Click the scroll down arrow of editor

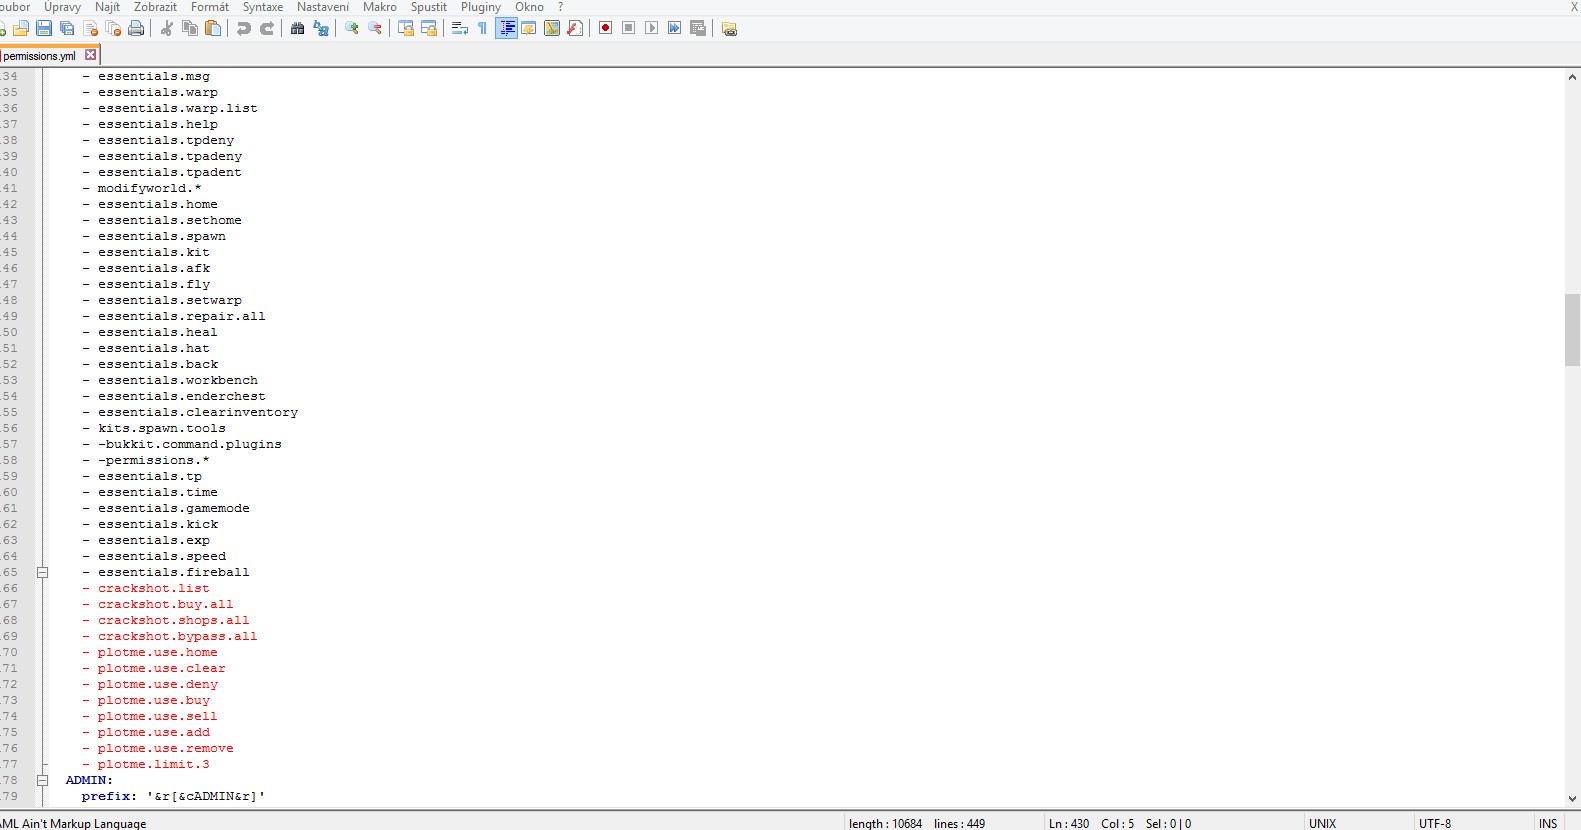pyautogui.click(x=1572, y=799)
